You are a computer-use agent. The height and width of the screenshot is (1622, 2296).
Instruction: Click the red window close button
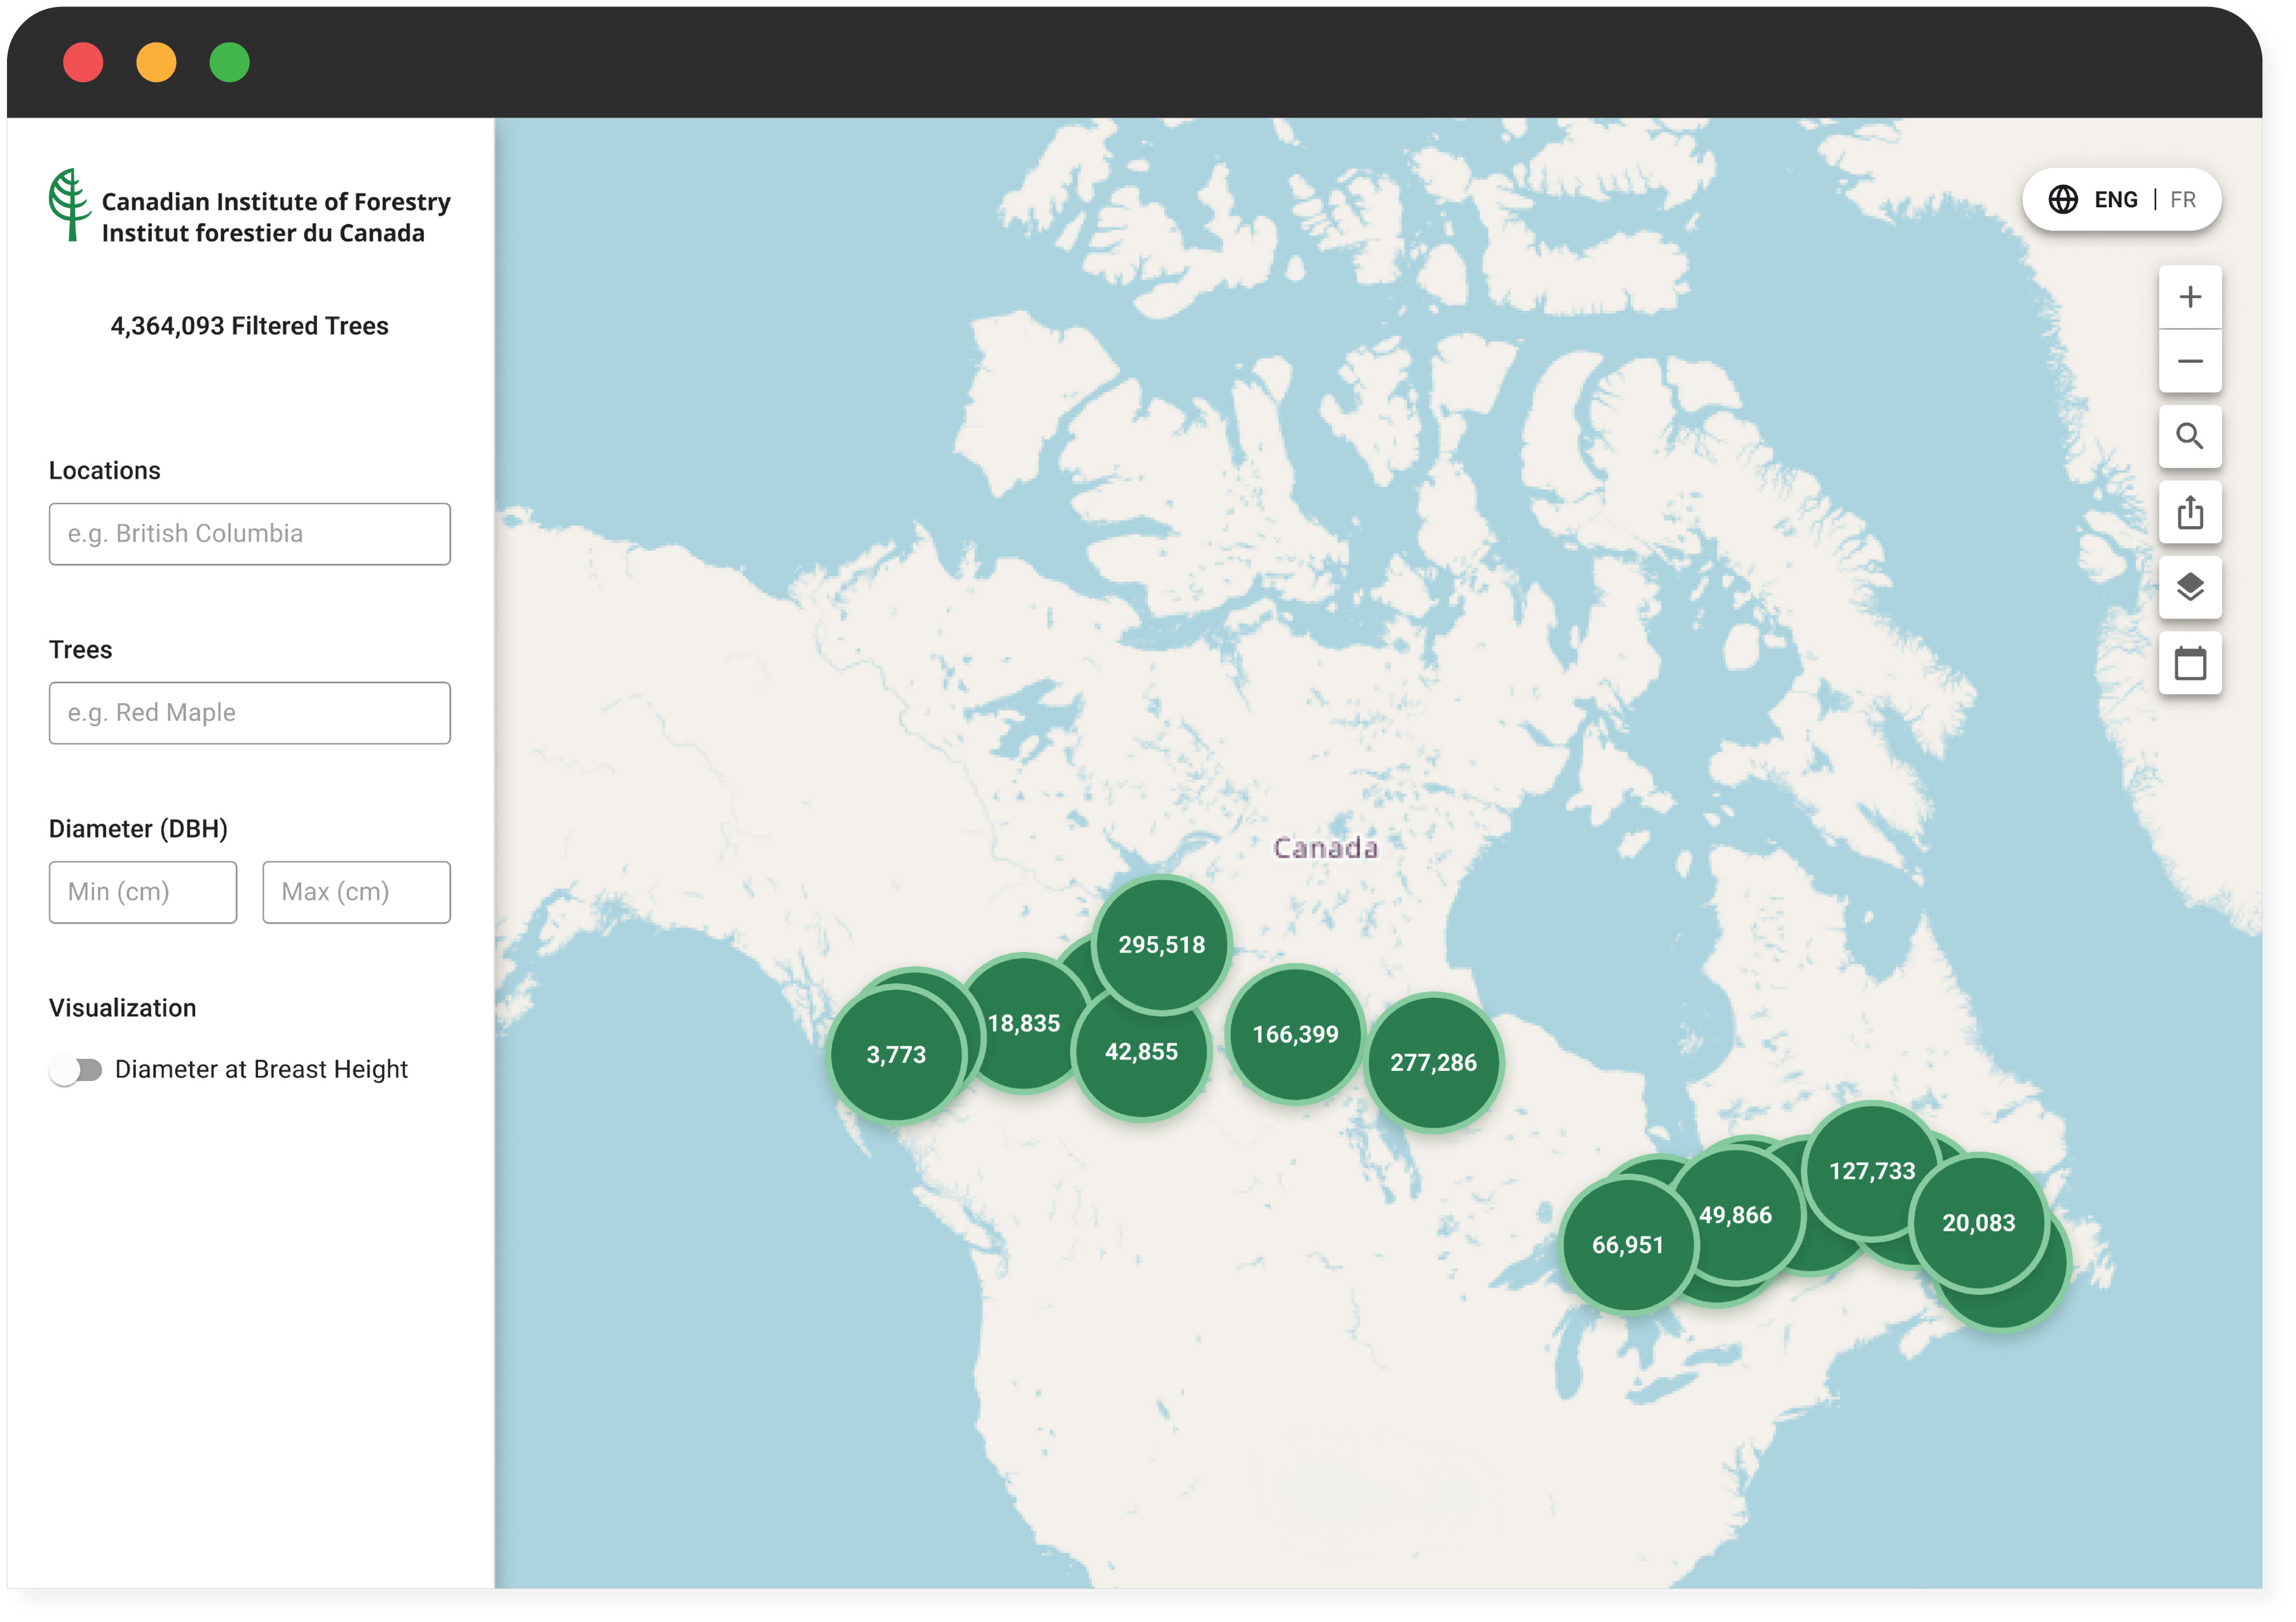(x=83, y=62)
